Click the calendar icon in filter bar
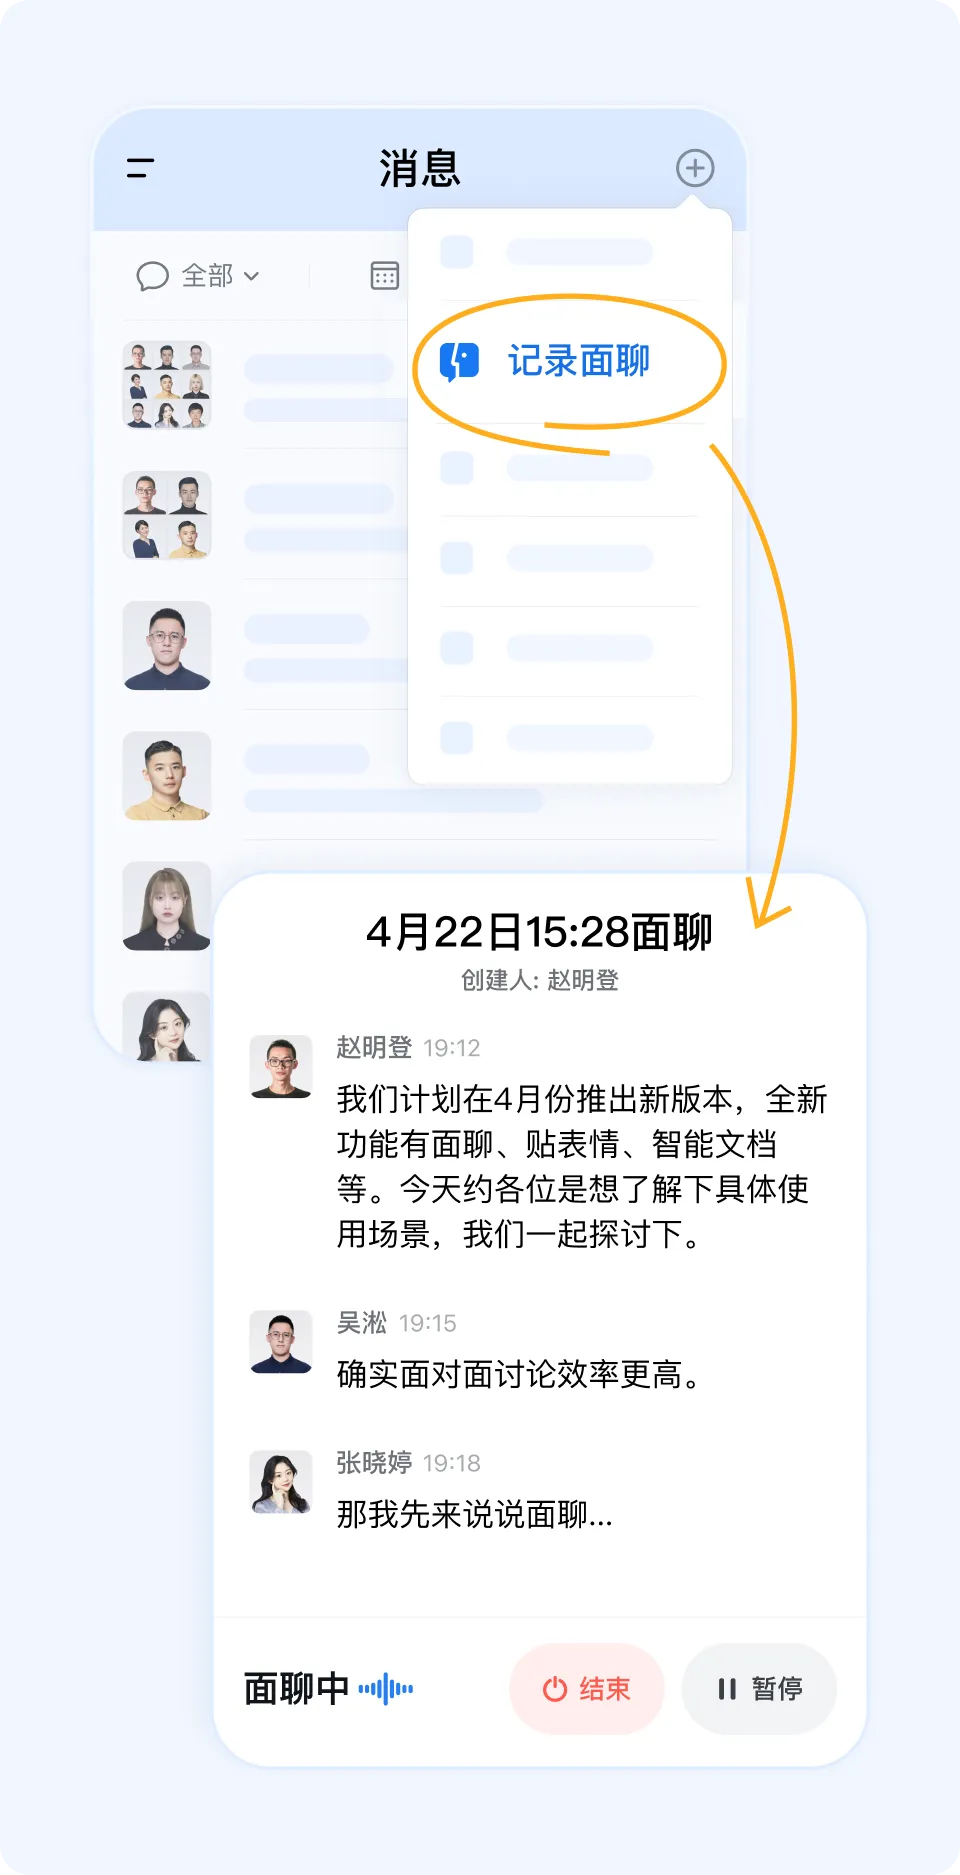Screen dimensions: 960x1875 (x=385, y=275)
